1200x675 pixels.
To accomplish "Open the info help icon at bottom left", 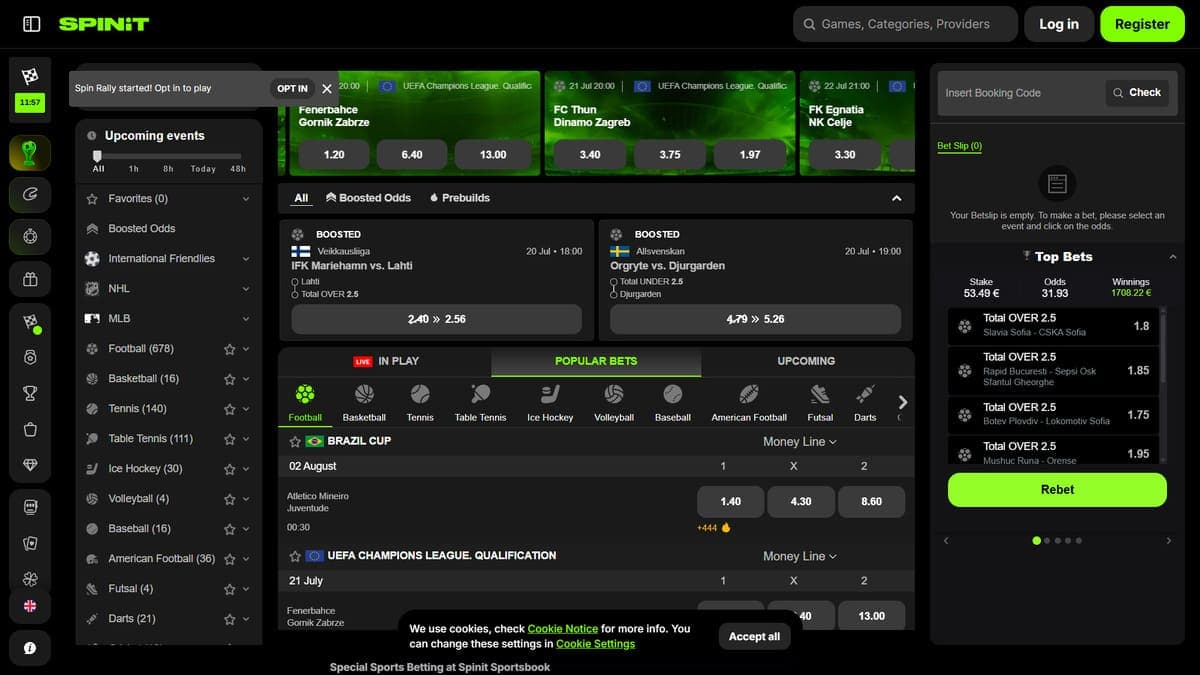I will click(30, 648).
